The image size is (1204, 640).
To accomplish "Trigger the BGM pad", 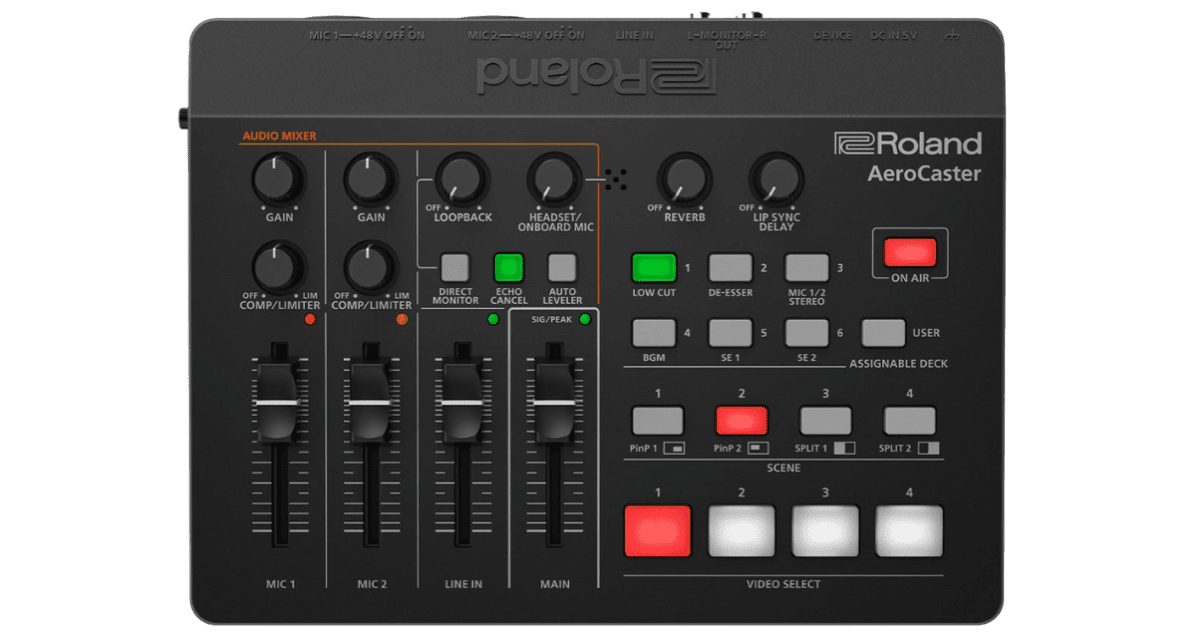I will (x=655, y=331).
